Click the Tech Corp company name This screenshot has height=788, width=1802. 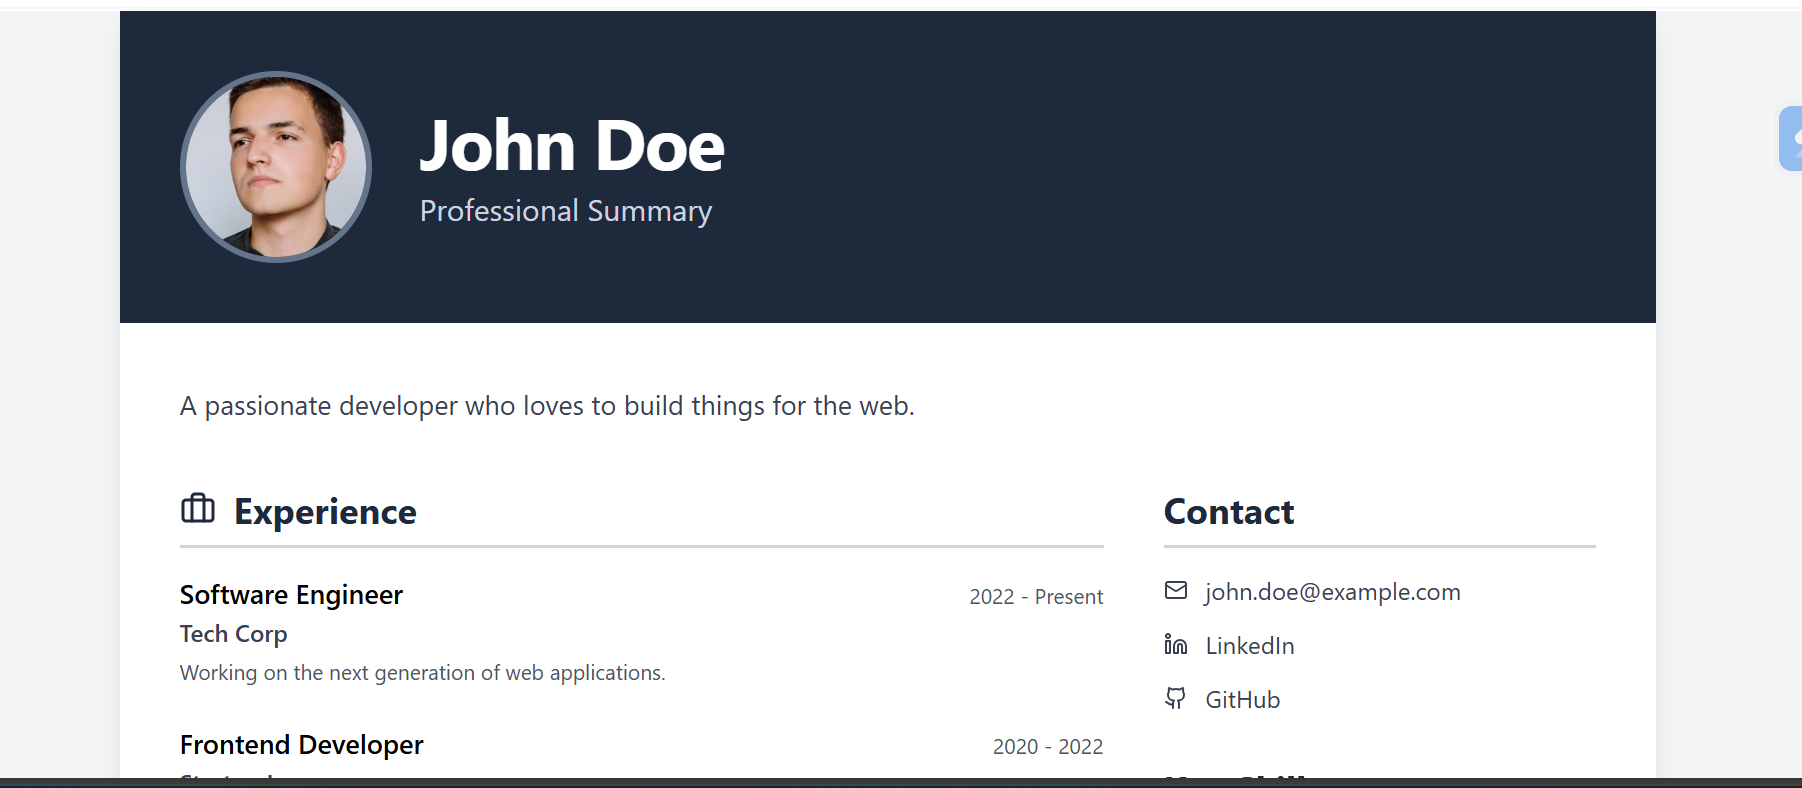tap(234, 634)
